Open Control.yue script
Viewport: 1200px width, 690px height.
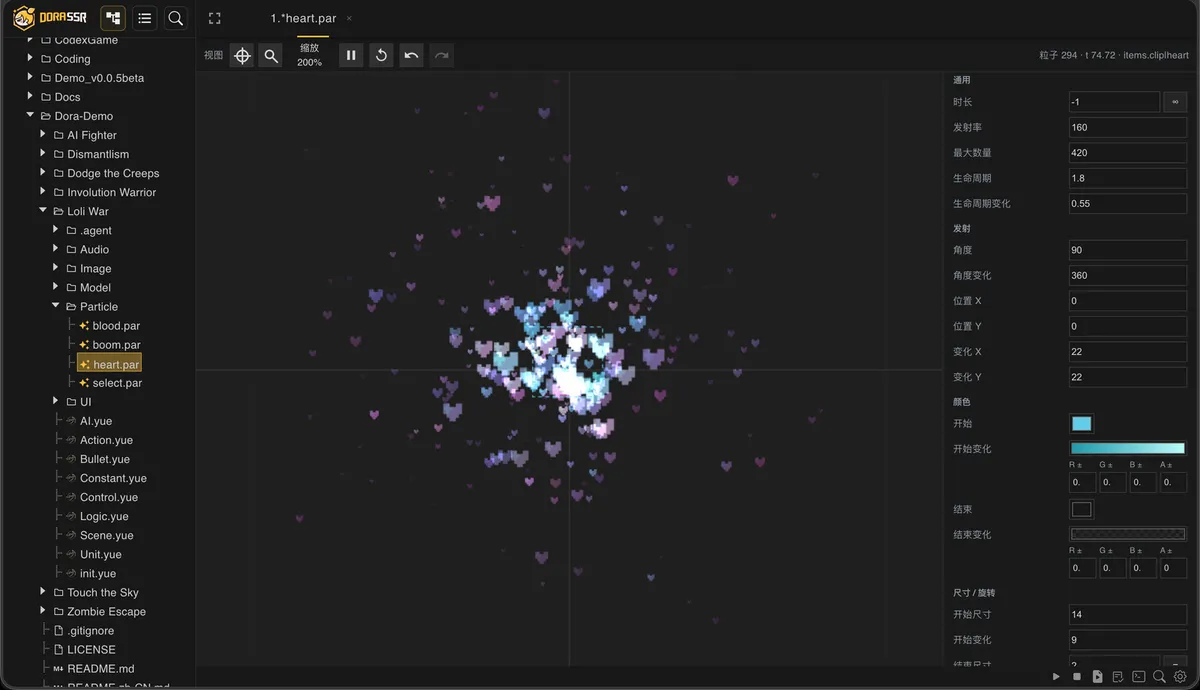point(109,497)
